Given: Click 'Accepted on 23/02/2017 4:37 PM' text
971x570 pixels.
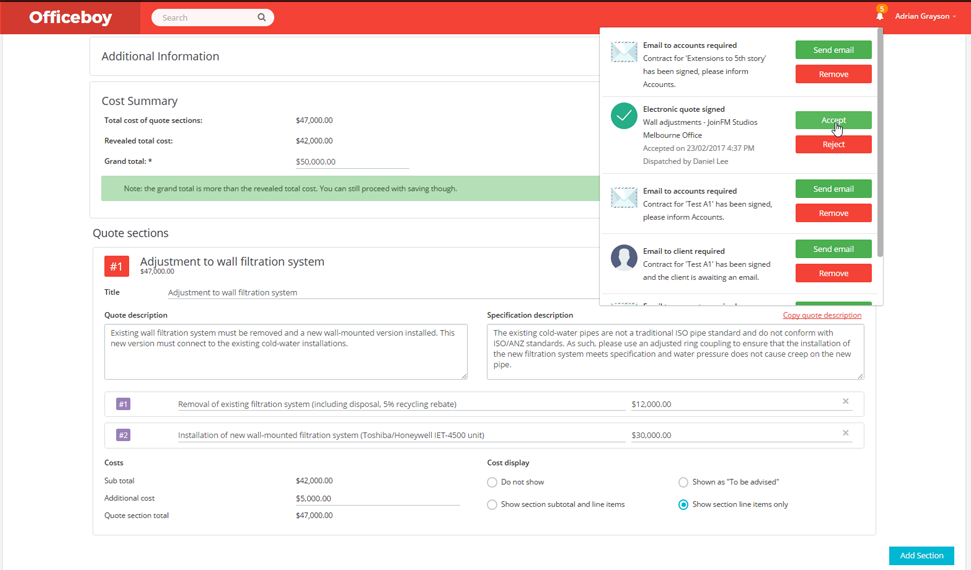Looking at the screenshot, I should (698, 148).
